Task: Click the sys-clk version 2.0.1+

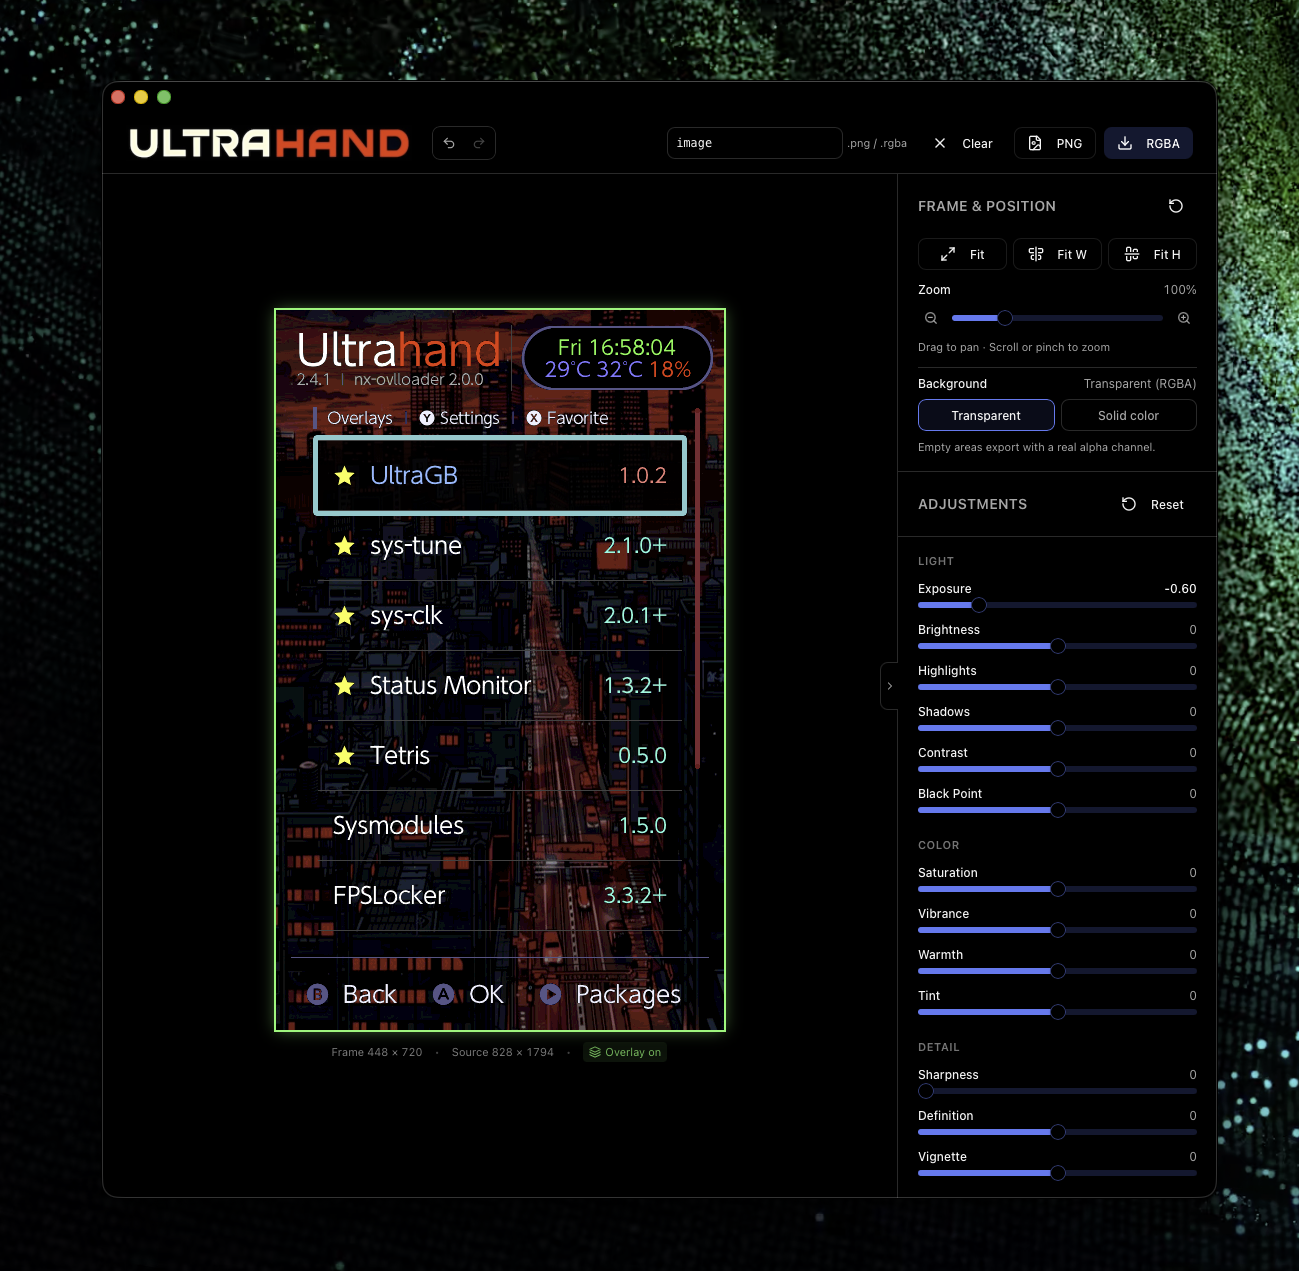Action: [635, 616]
